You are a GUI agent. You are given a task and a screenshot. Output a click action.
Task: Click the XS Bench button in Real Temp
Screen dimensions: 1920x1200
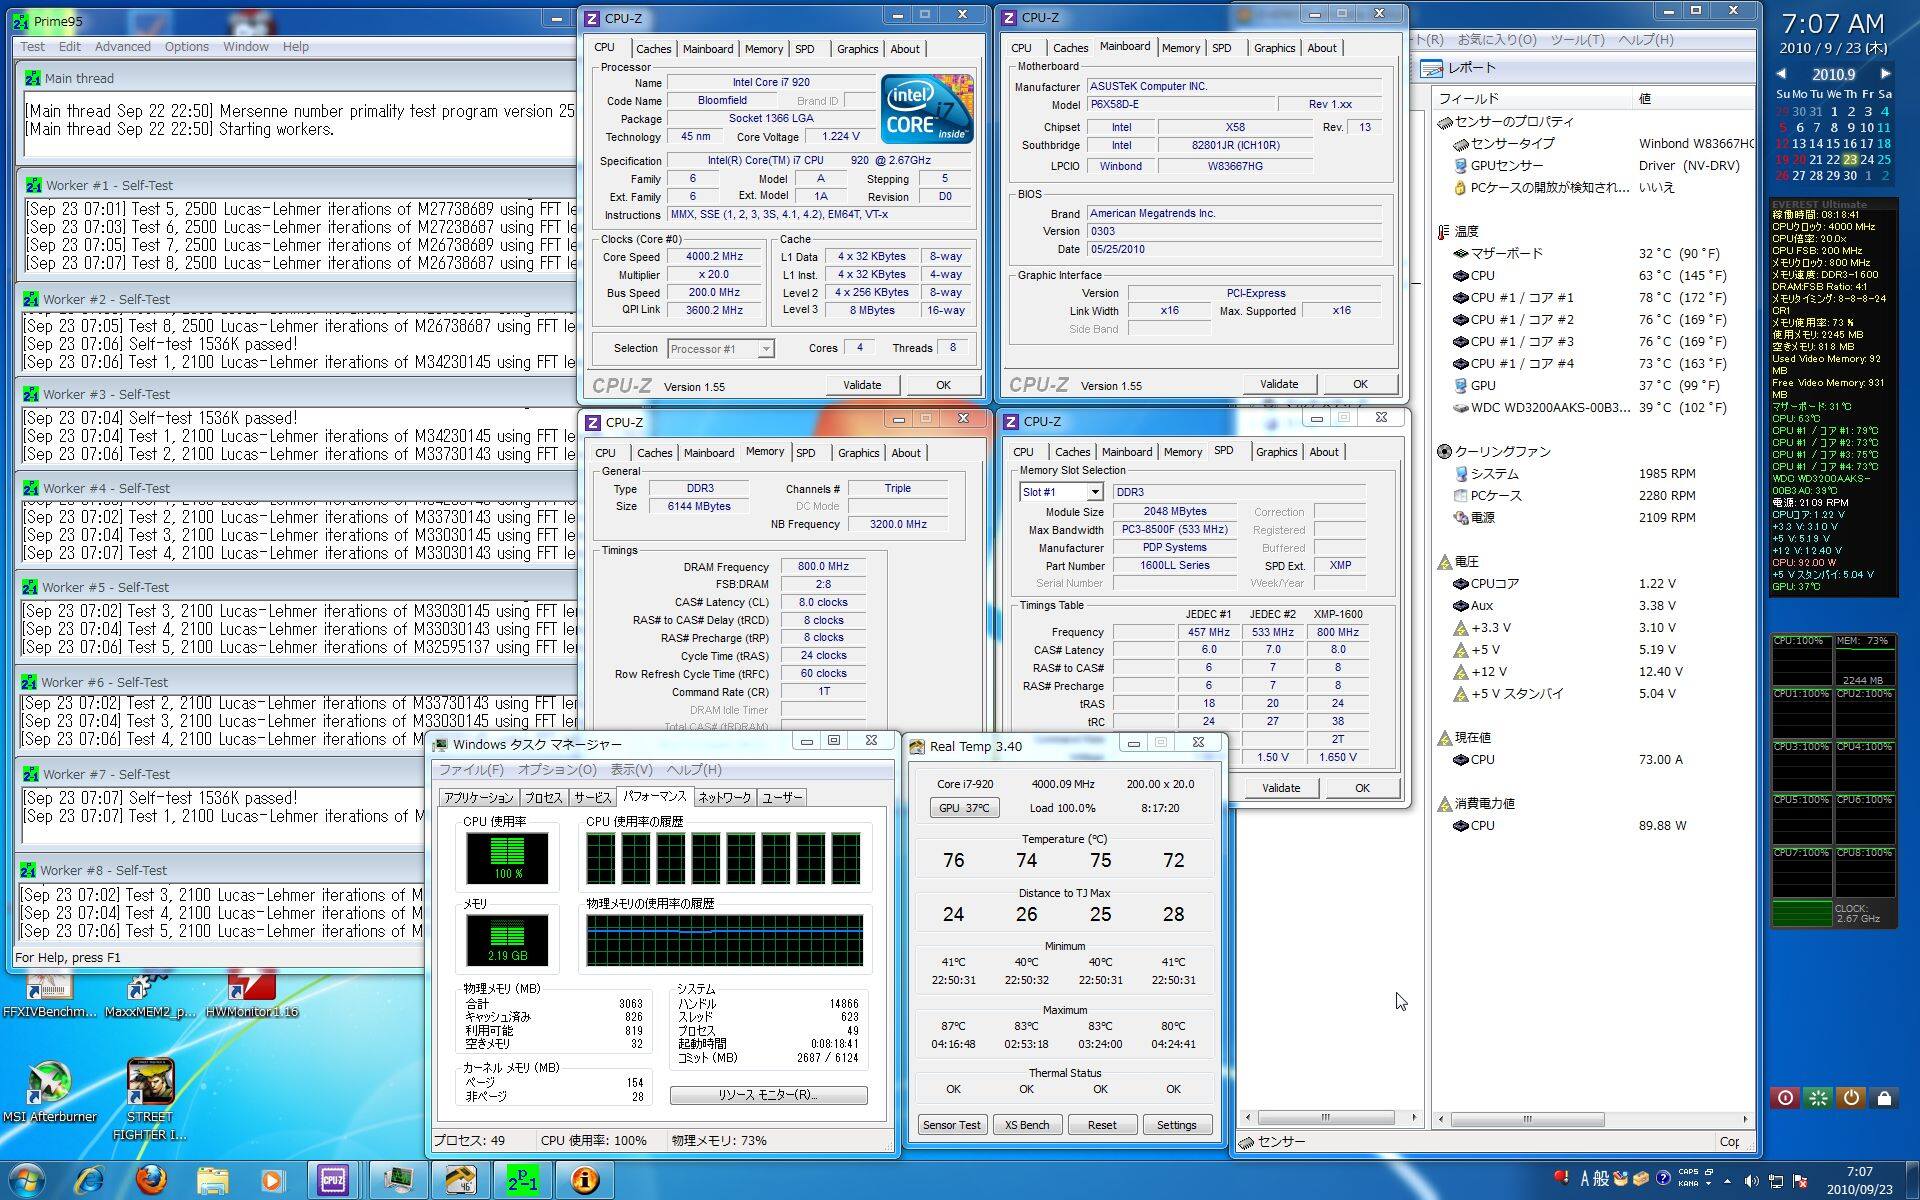[1027, 1125]
